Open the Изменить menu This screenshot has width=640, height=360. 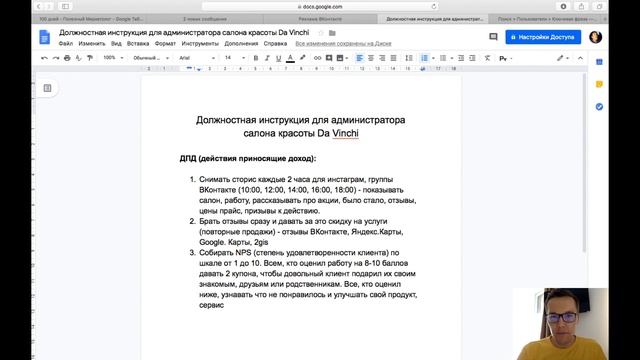coord(92,43)
